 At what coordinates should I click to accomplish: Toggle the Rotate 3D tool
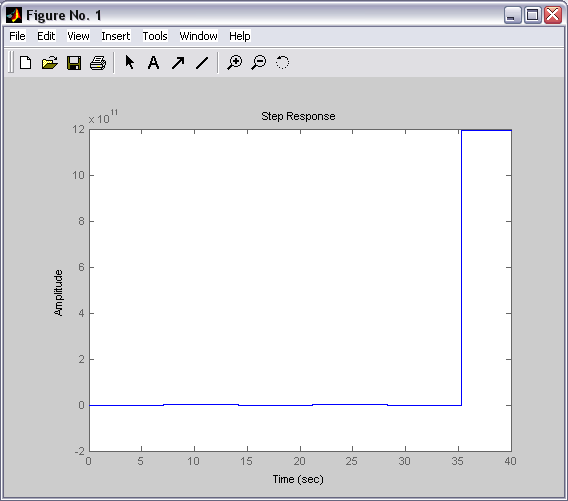pos(283,62)
